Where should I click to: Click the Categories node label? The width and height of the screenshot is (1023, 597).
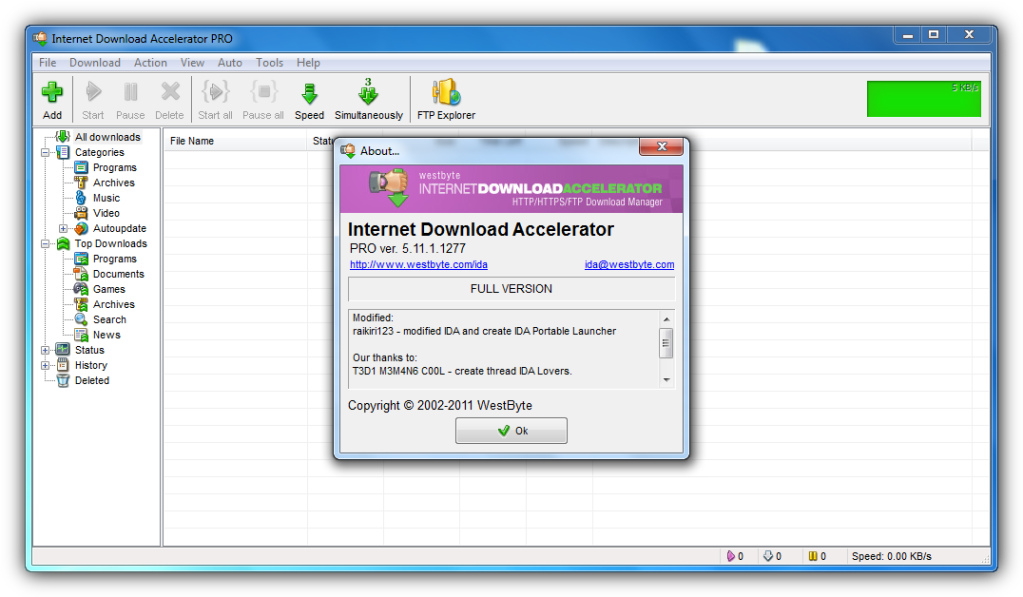click(99, 152)
